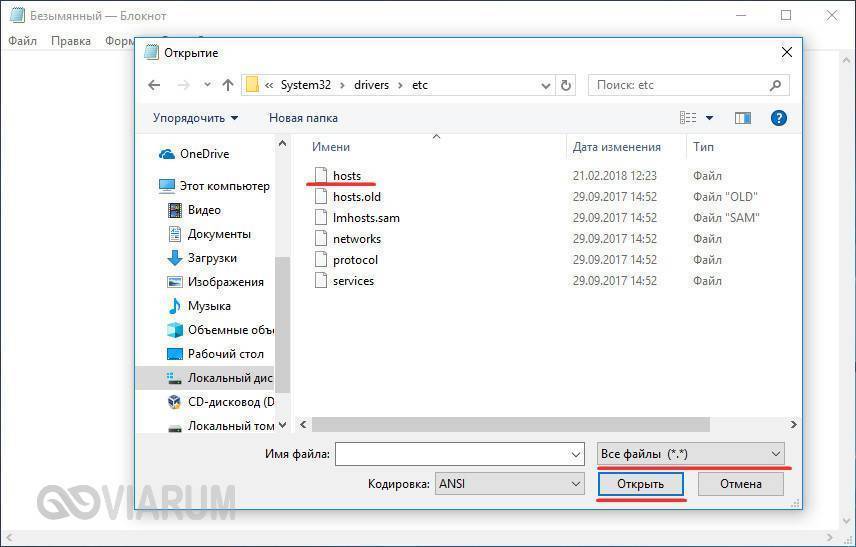Go back with the left arrow
The width and height of the screenshot is (856, 547).
[154, 85]
